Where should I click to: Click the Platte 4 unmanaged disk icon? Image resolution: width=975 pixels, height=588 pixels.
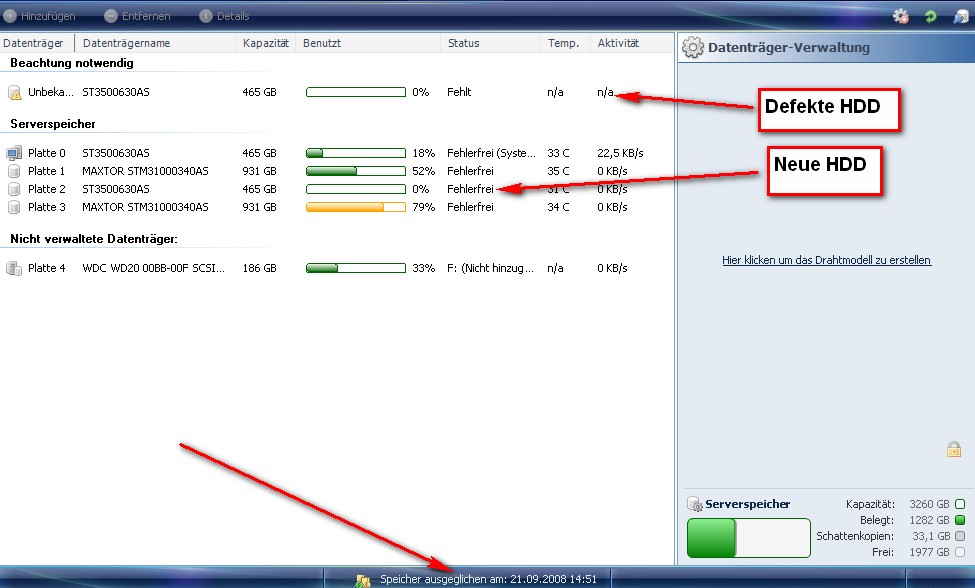(x=14, y=269)
